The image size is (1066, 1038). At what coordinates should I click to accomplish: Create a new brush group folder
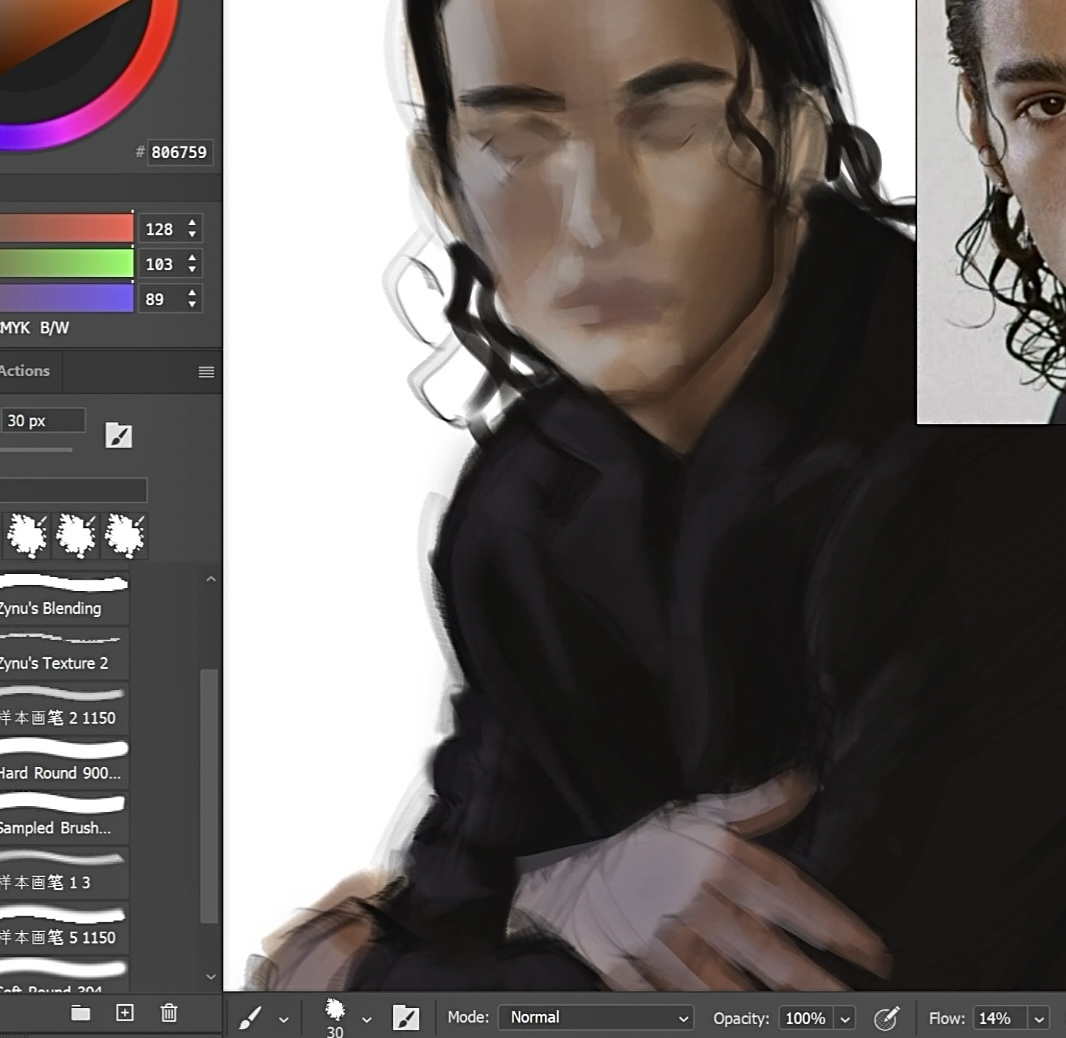[81, 1013]
